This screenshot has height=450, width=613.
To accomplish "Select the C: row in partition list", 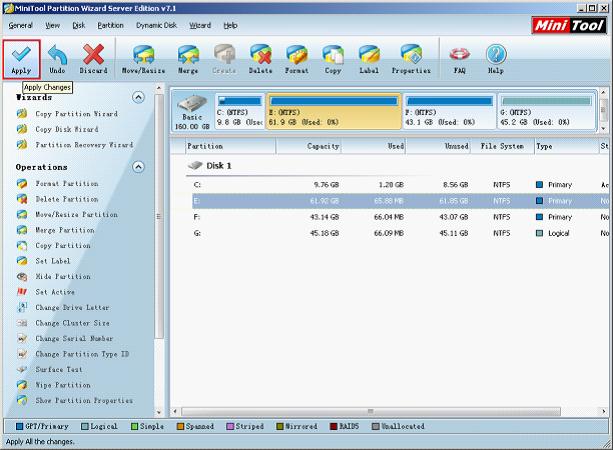I will tap(401, 185).
